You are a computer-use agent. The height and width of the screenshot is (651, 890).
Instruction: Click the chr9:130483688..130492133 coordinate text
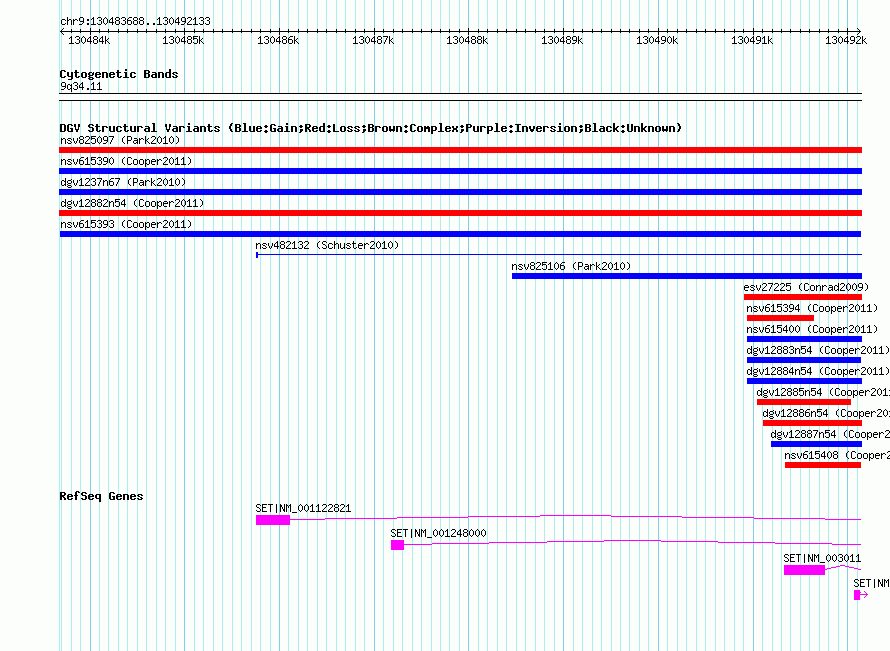click(135, 22)
